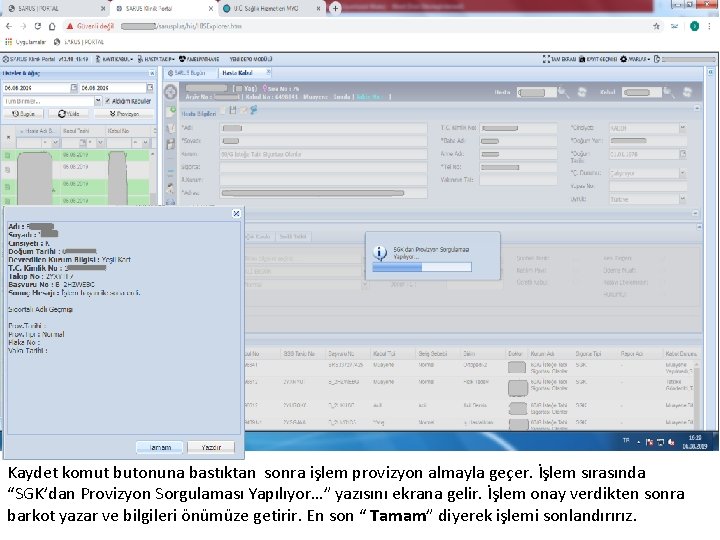This screenshot has height=540, width=720.
Task: Open Kabul Tarihi column filter dropdown
Action: click(x=100, y=143)
